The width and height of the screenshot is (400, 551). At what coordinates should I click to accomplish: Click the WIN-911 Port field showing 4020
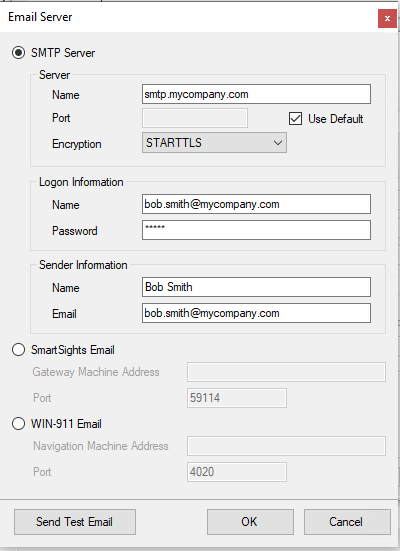click(237, 472)
